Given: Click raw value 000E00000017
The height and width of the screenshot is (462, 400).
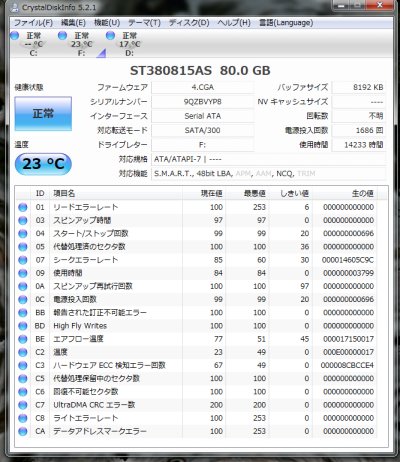Looking at the screenshot, I should pos(348,352).
